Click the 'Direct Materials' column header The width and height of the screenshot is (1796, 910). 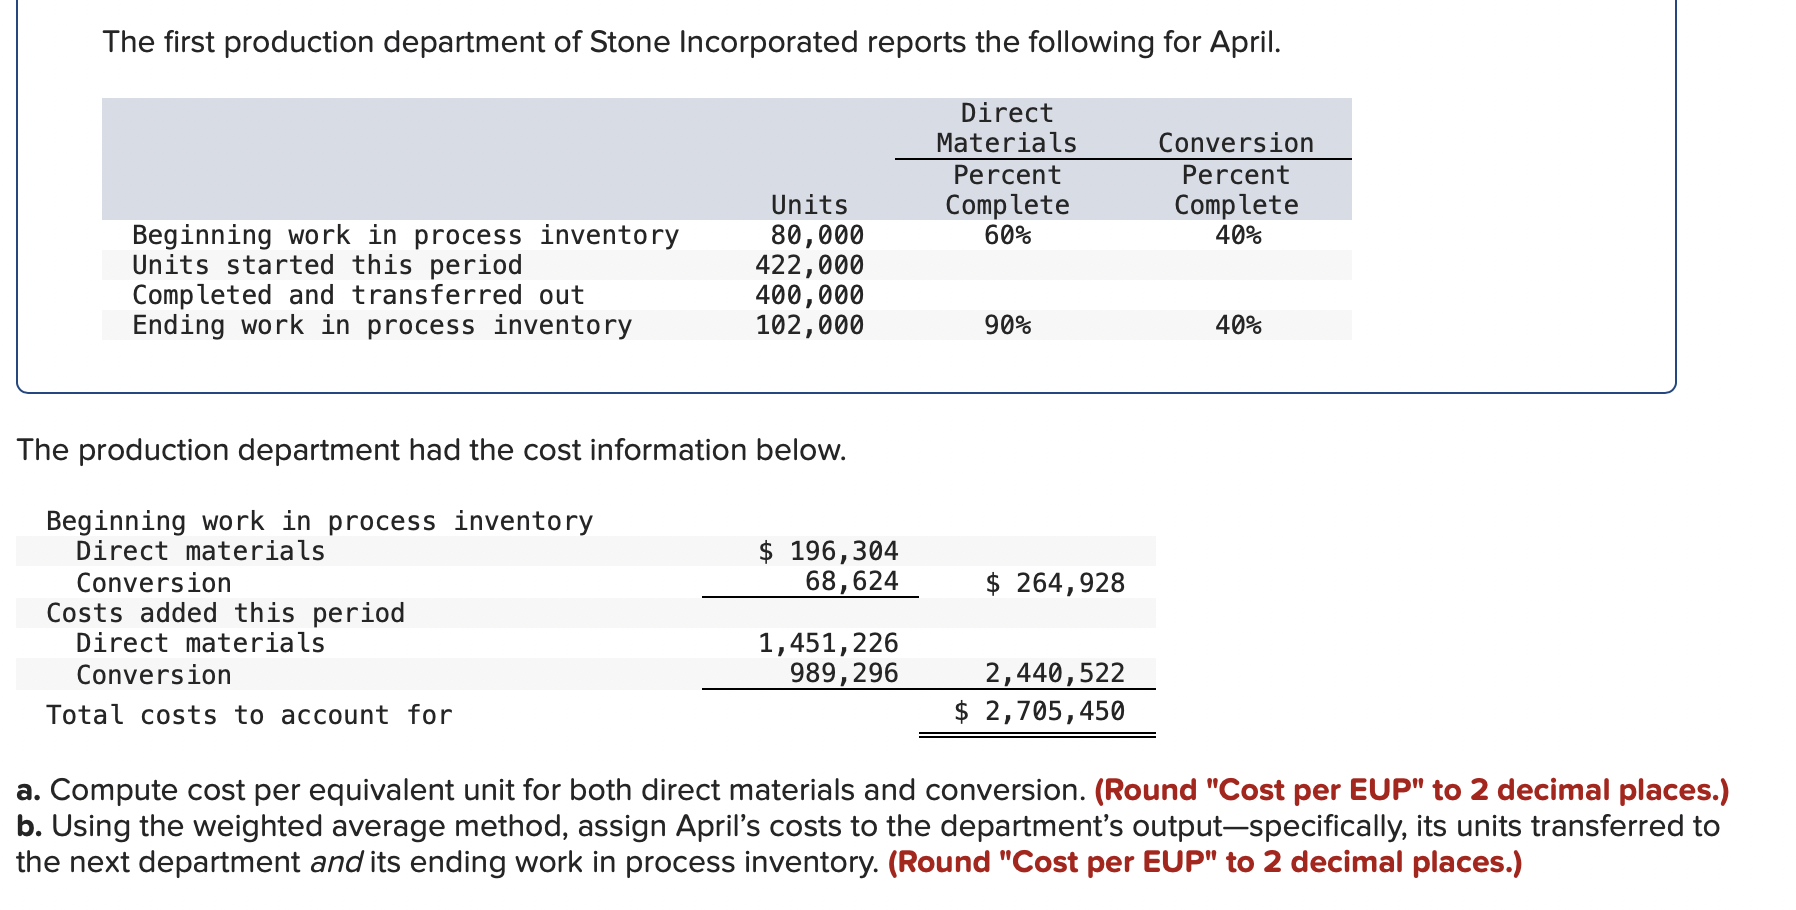[x=1007, y=128]
